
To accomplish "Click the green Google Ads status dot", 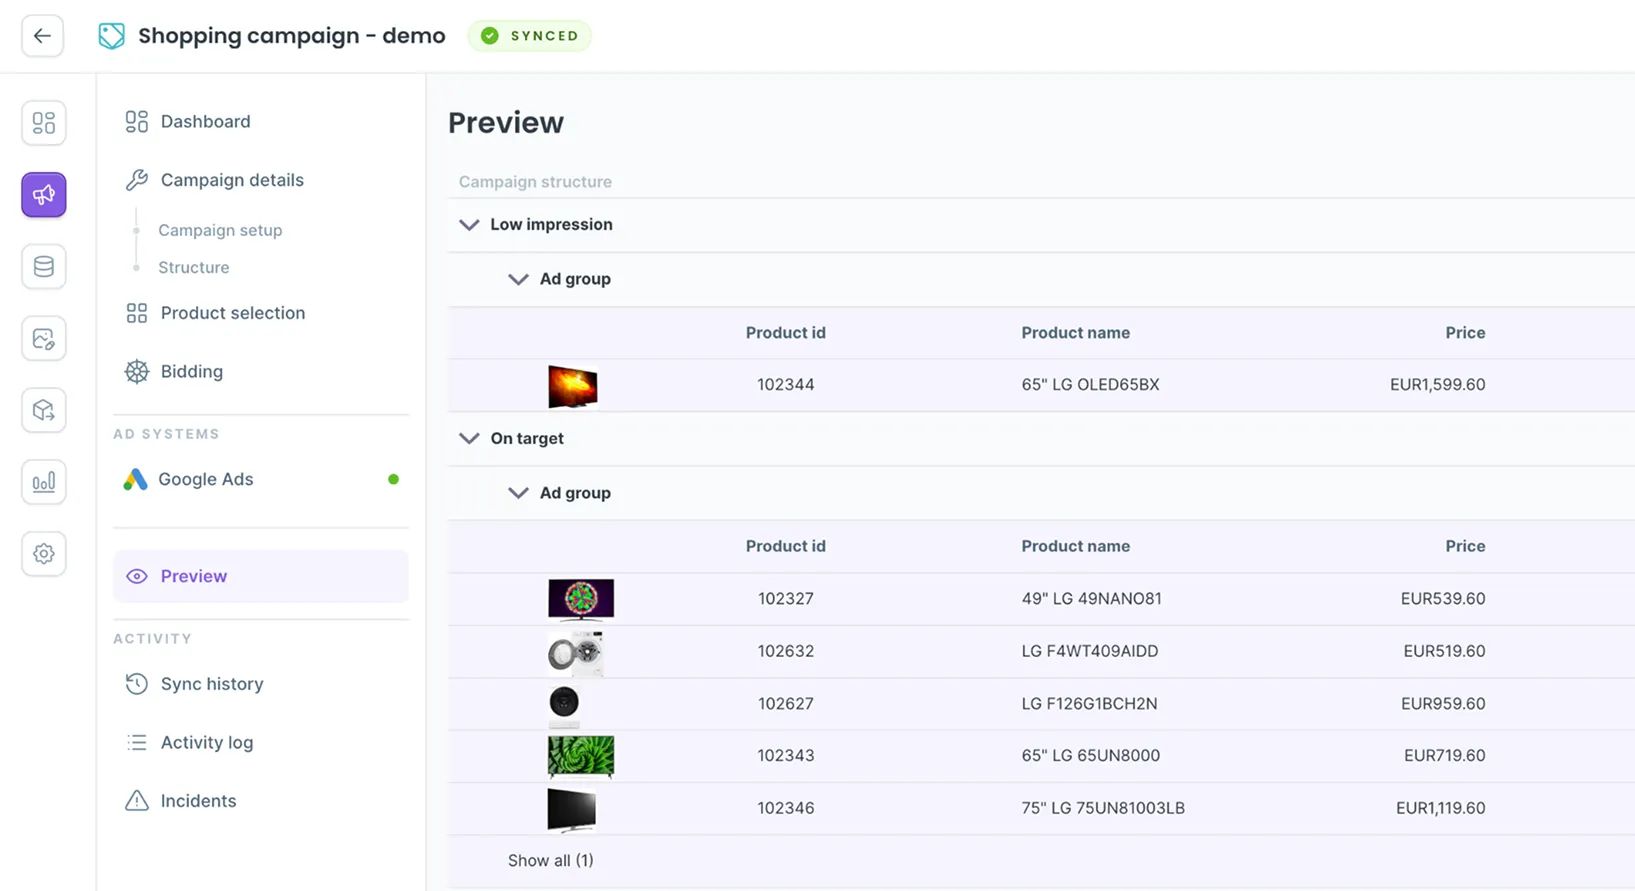I will point(394,479).
